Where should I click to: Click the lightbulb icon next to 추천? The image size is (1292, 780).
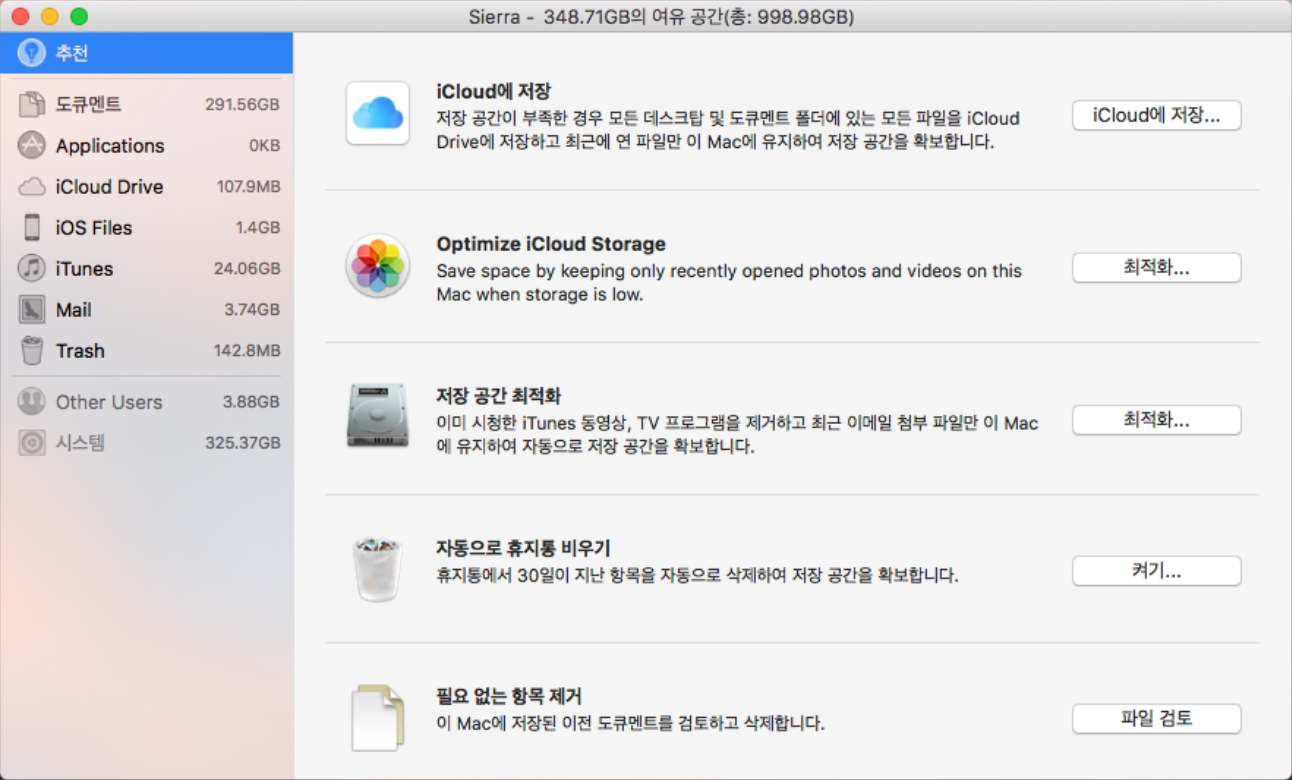point(31,53)
